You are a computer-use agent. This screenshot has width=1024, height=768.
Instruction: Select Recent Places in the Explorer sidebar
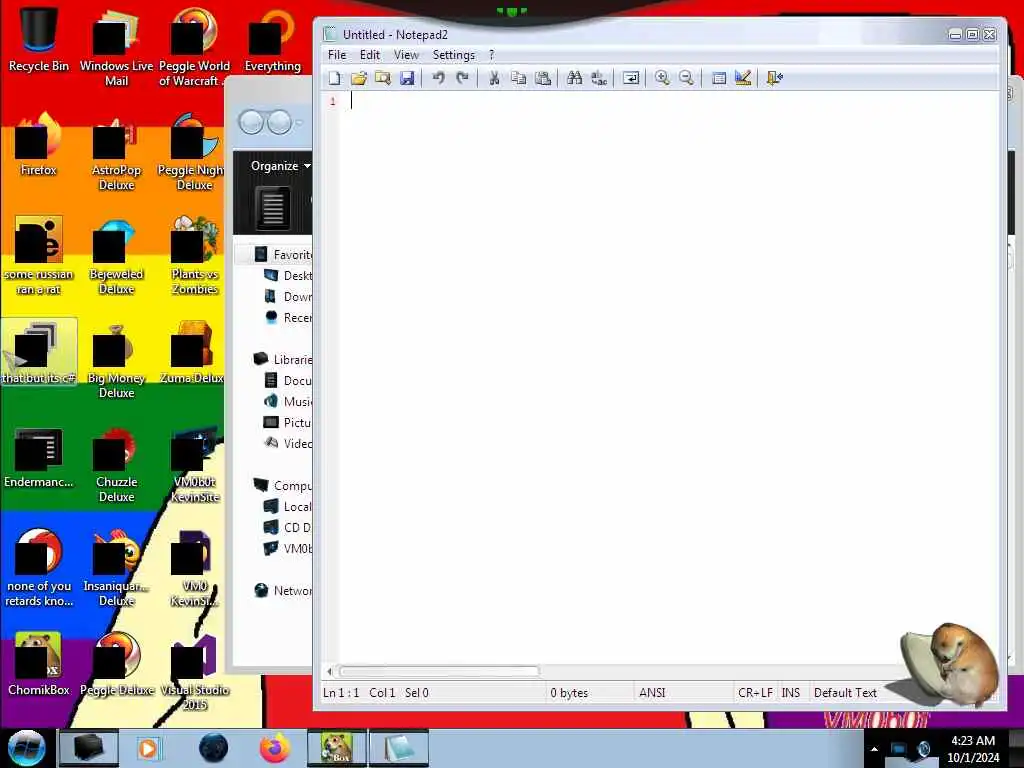(288, 317)
